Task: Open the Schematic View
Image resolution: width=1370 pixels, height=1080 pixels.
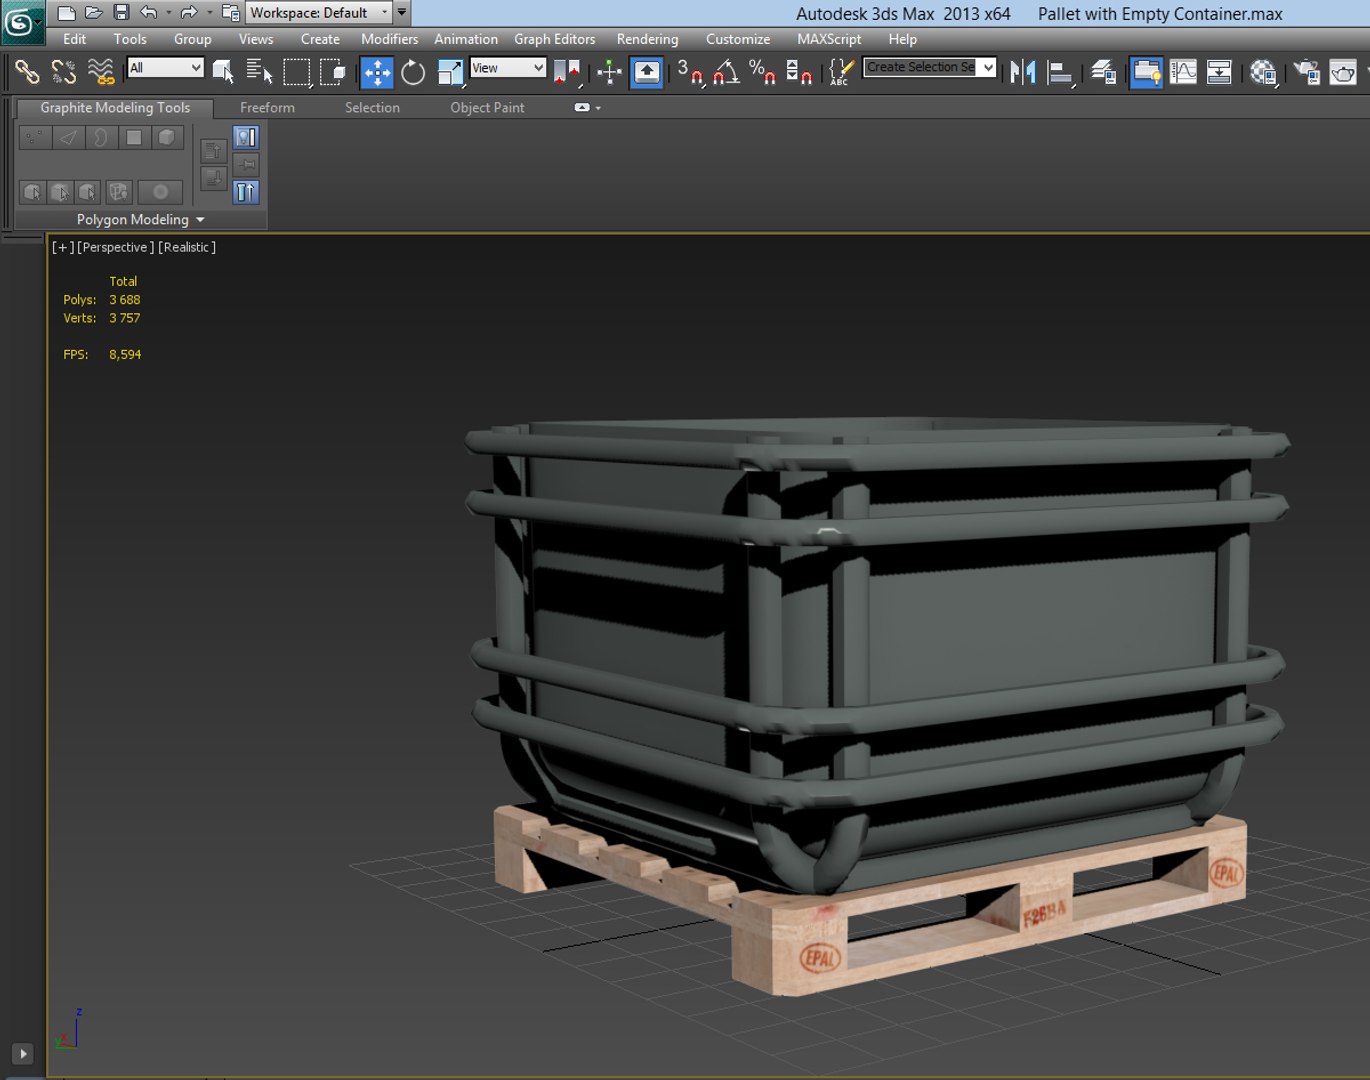Action: (x=1219, y=72)
